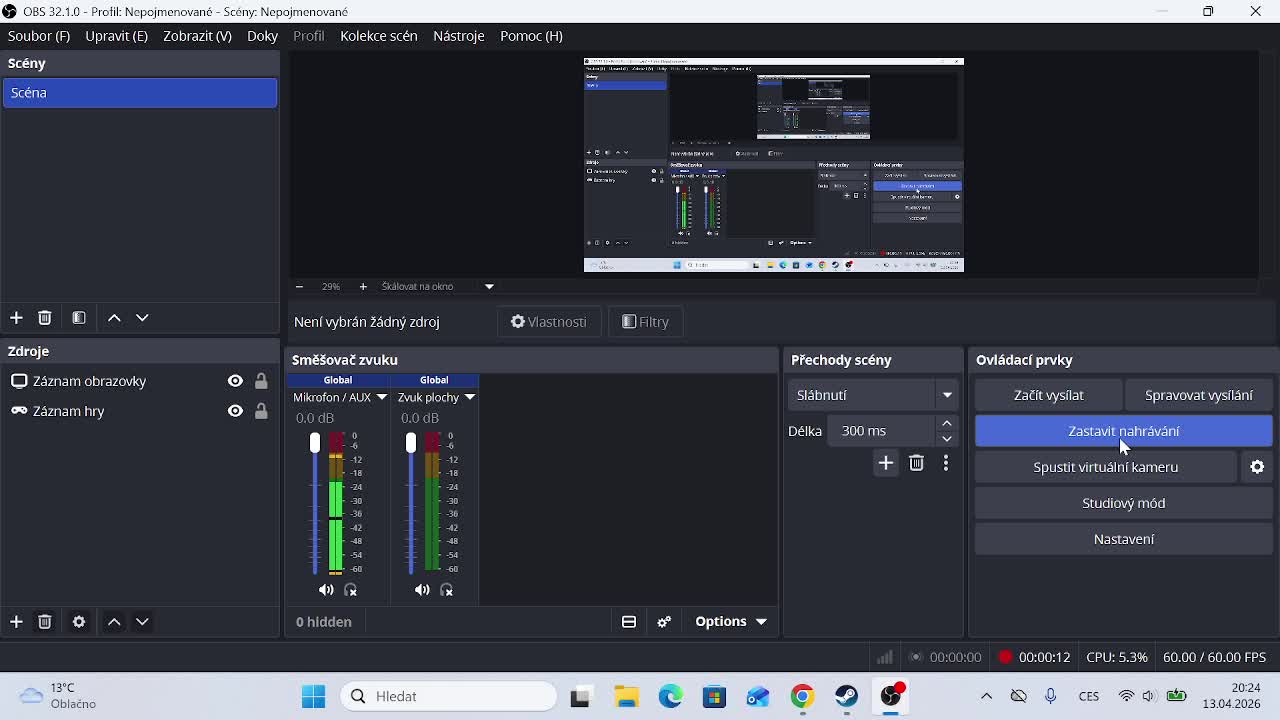Open the Options dropdown in the audio mixer
This screenshot has height=720, width=1280.
tap(731, 622)
